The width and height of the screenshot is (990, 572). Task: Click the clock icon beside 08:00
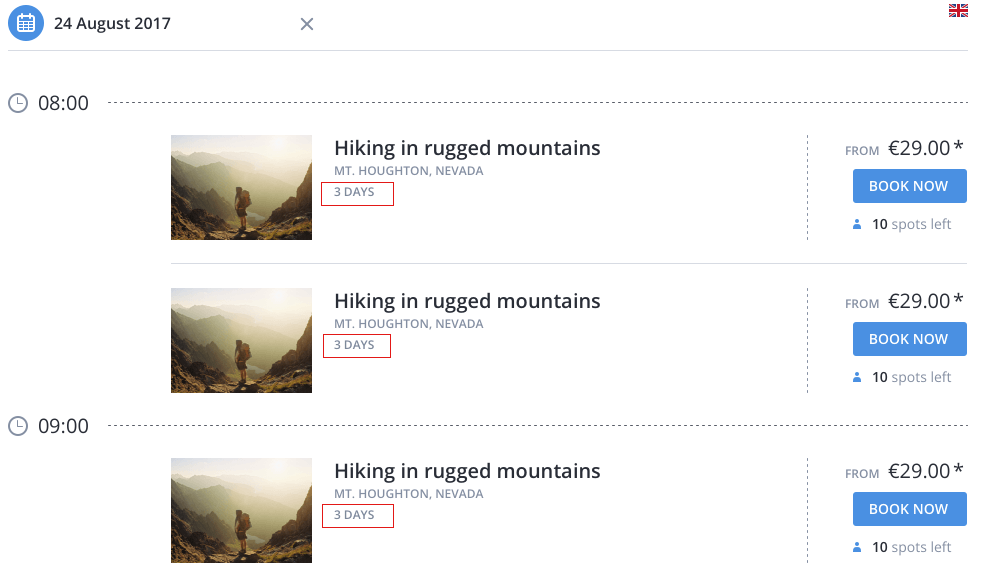point(18,103)
